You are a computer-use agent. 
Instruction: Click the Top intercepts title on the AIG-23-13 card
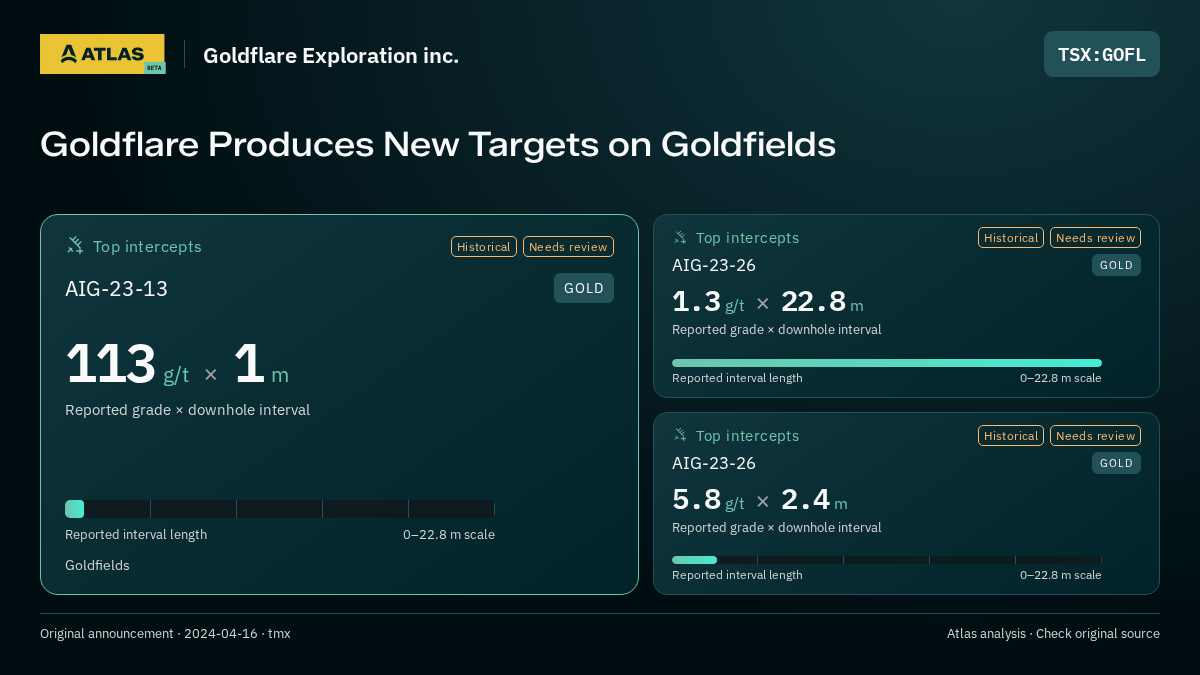(147, 247)
